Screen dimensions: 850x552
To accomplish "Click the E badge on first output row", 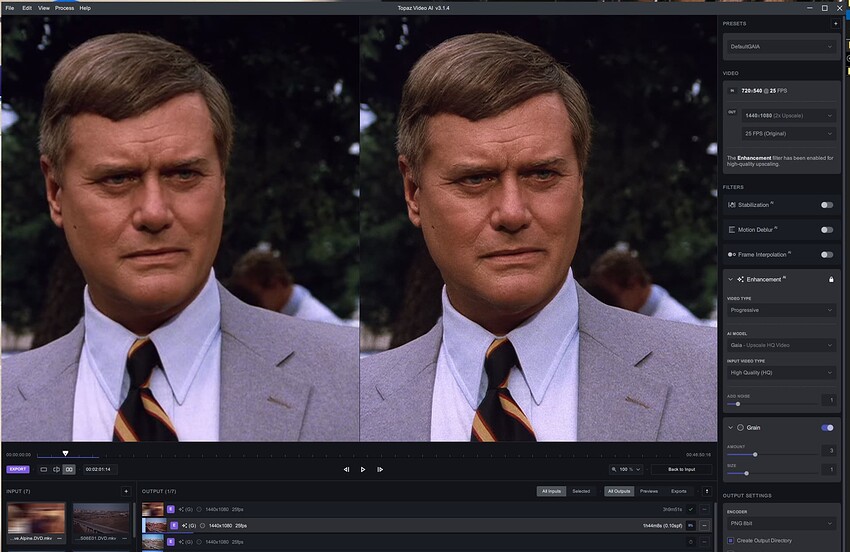I will [171, 509].
